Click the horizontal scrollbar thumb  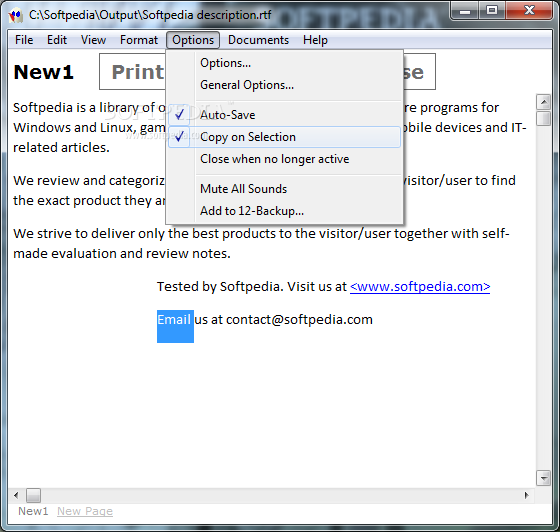(x=33, y=495)
